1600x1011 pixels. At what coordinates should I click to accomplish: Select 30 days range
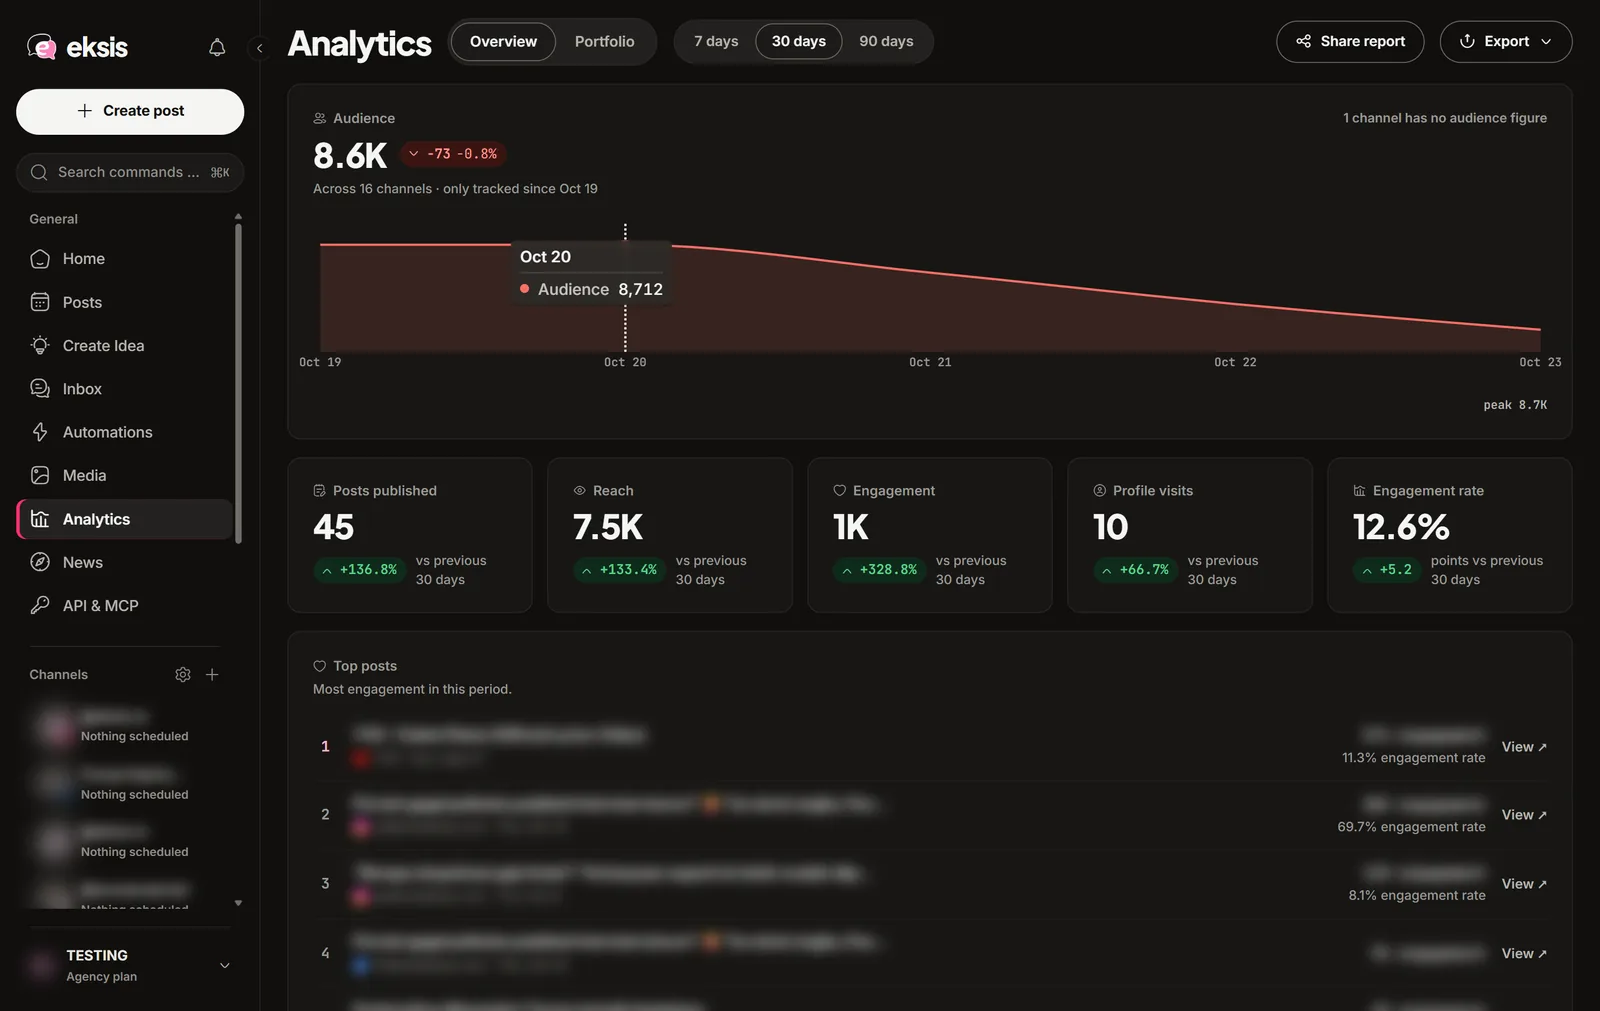tap(798, 42)
